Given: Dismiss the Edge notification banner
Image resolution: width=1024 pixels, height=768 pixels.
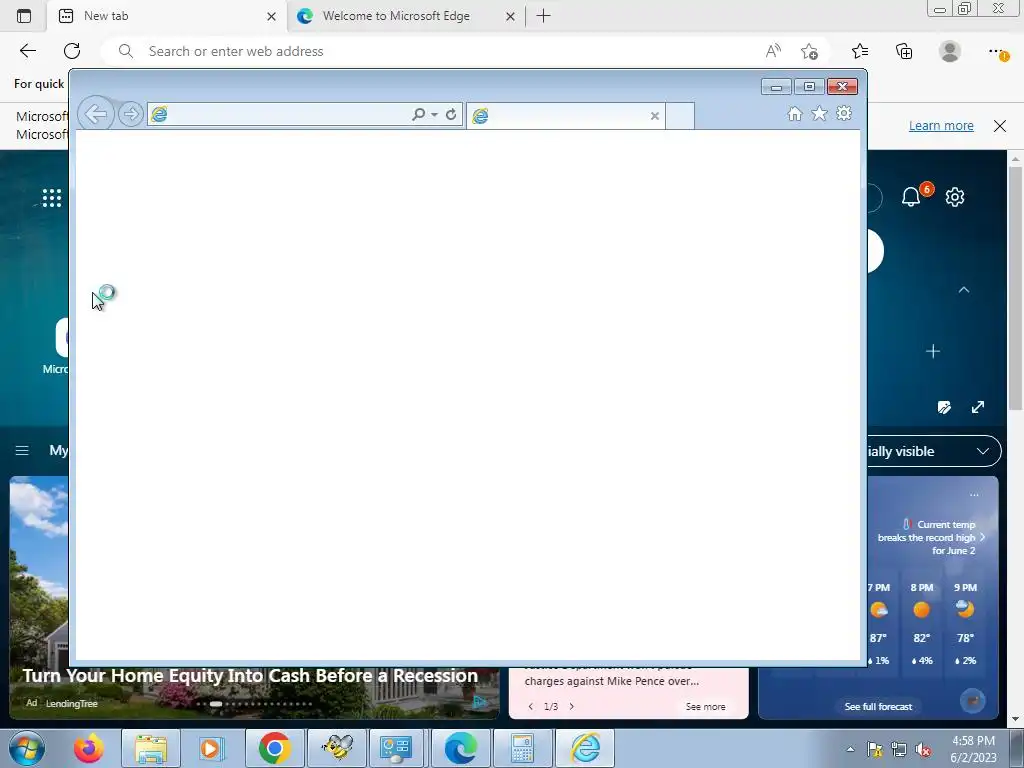Looking at the screenshot, I should [1000, 125].
